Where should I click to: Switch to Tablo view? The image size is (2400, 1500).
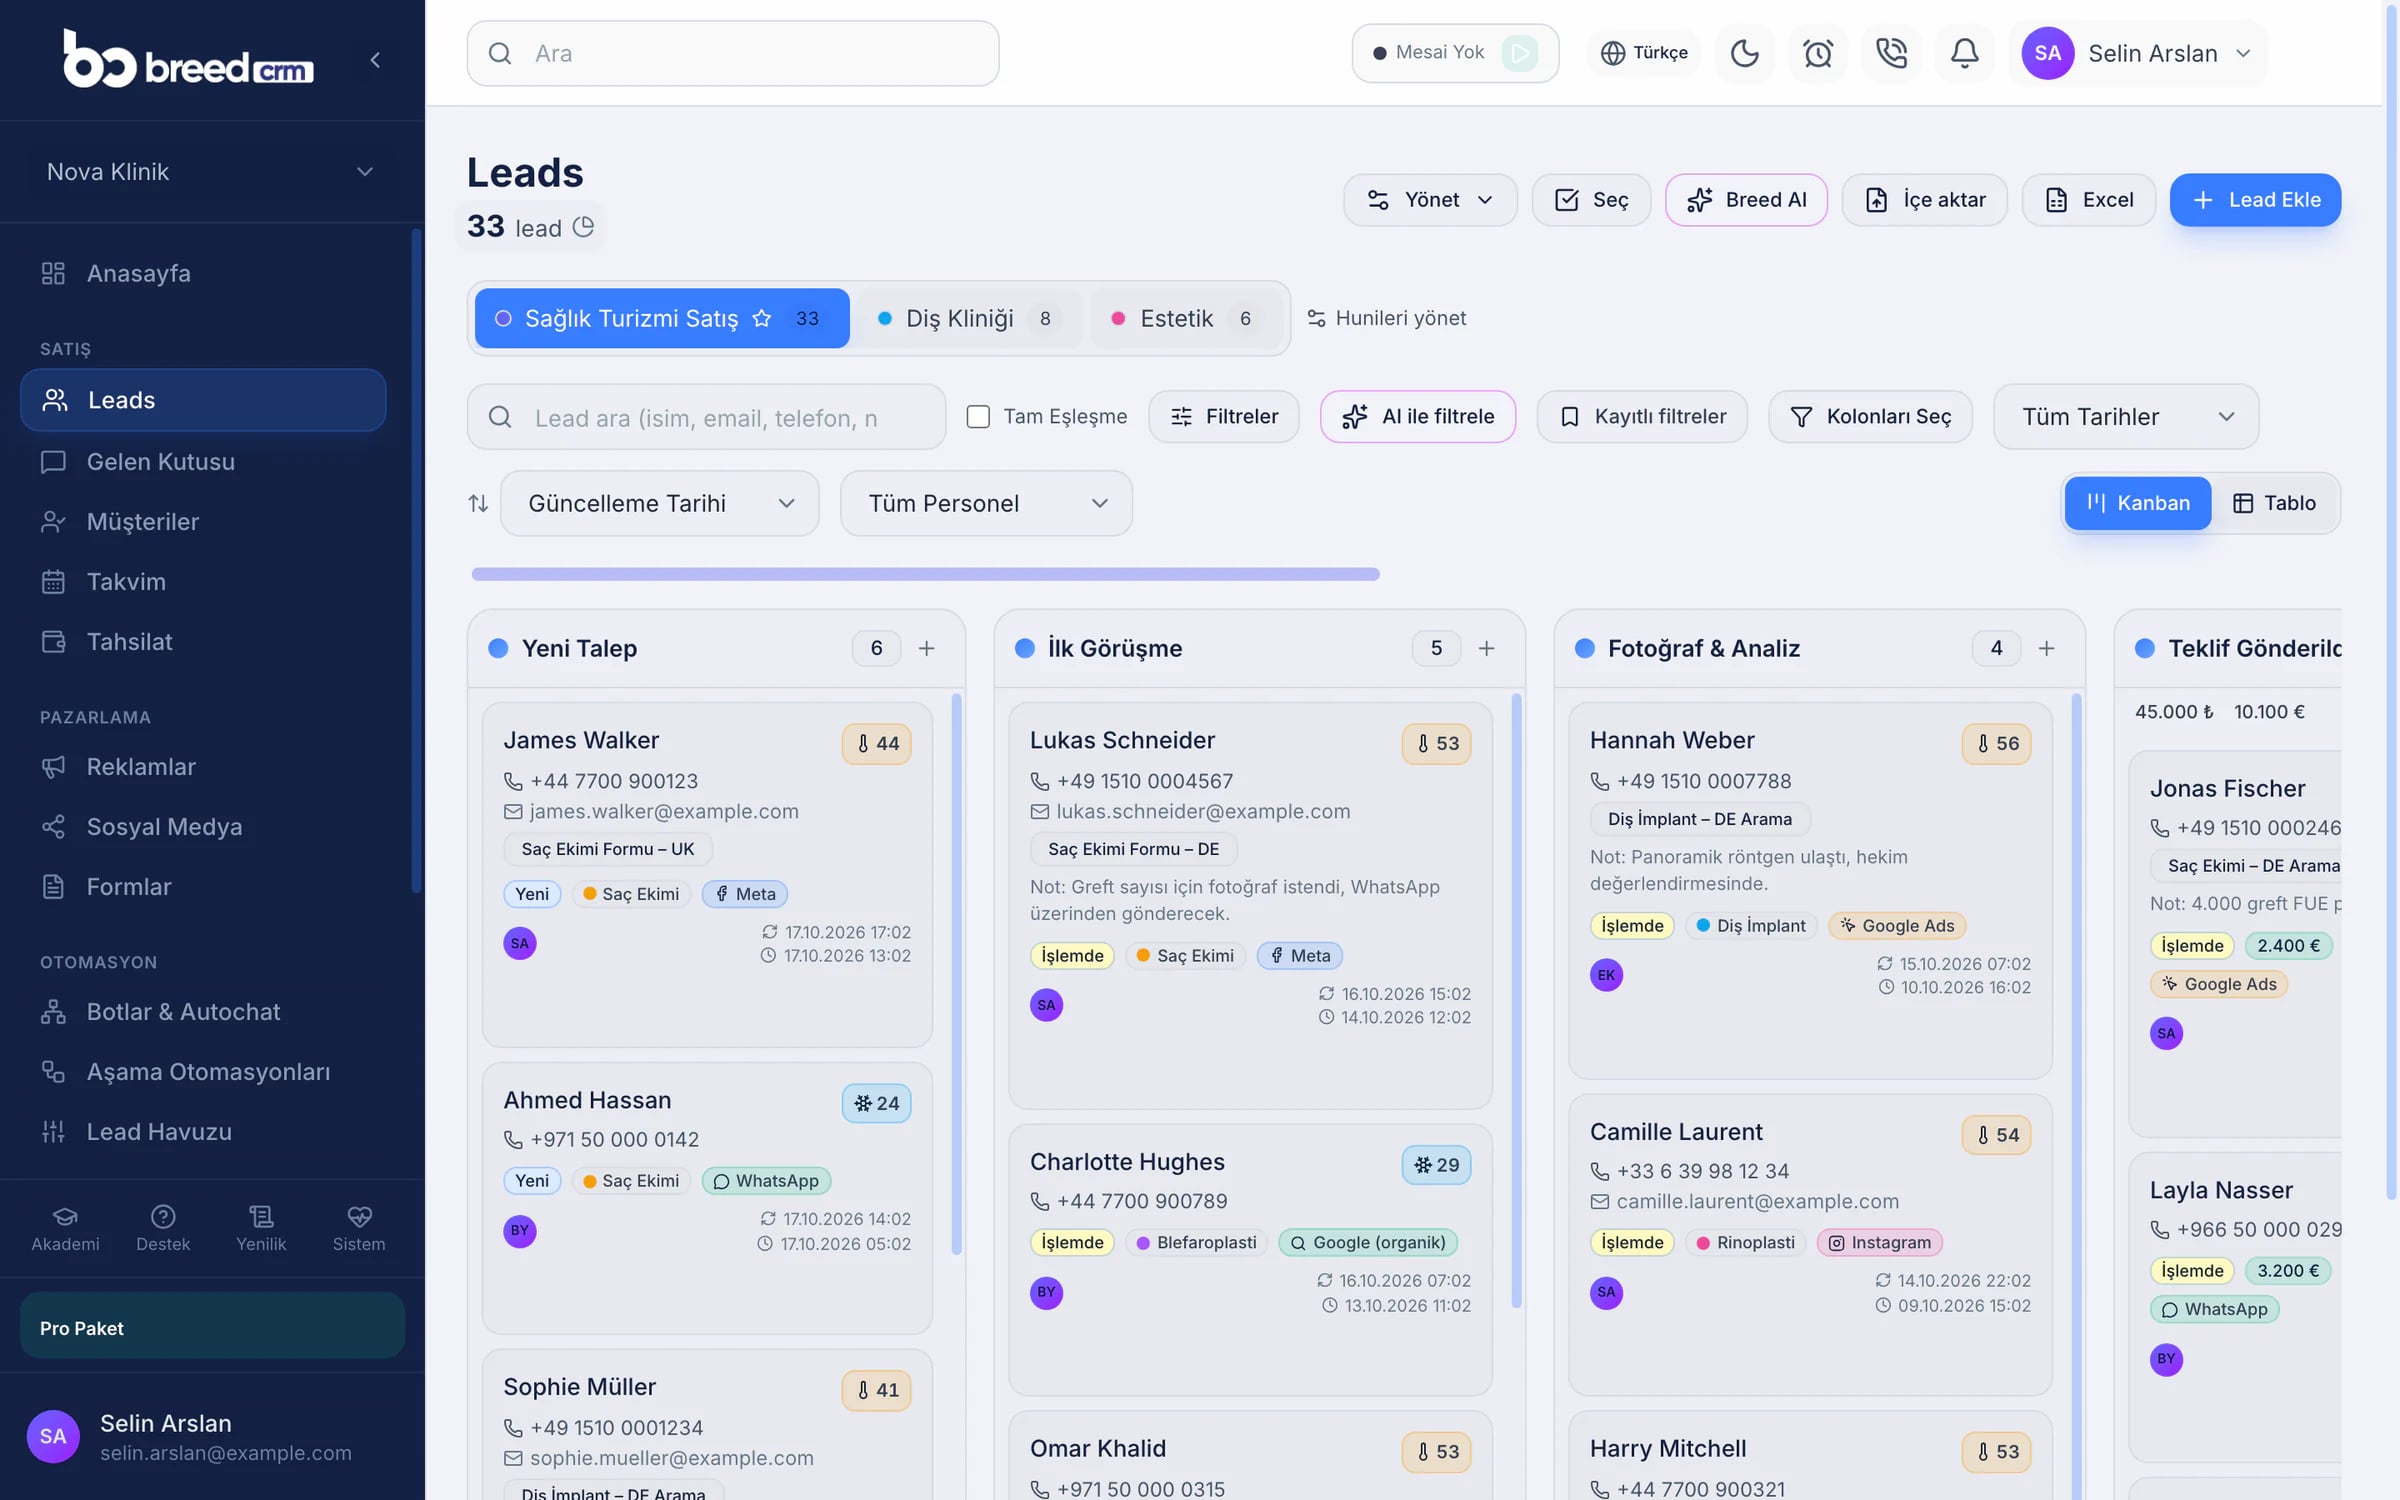point(2275,503)
